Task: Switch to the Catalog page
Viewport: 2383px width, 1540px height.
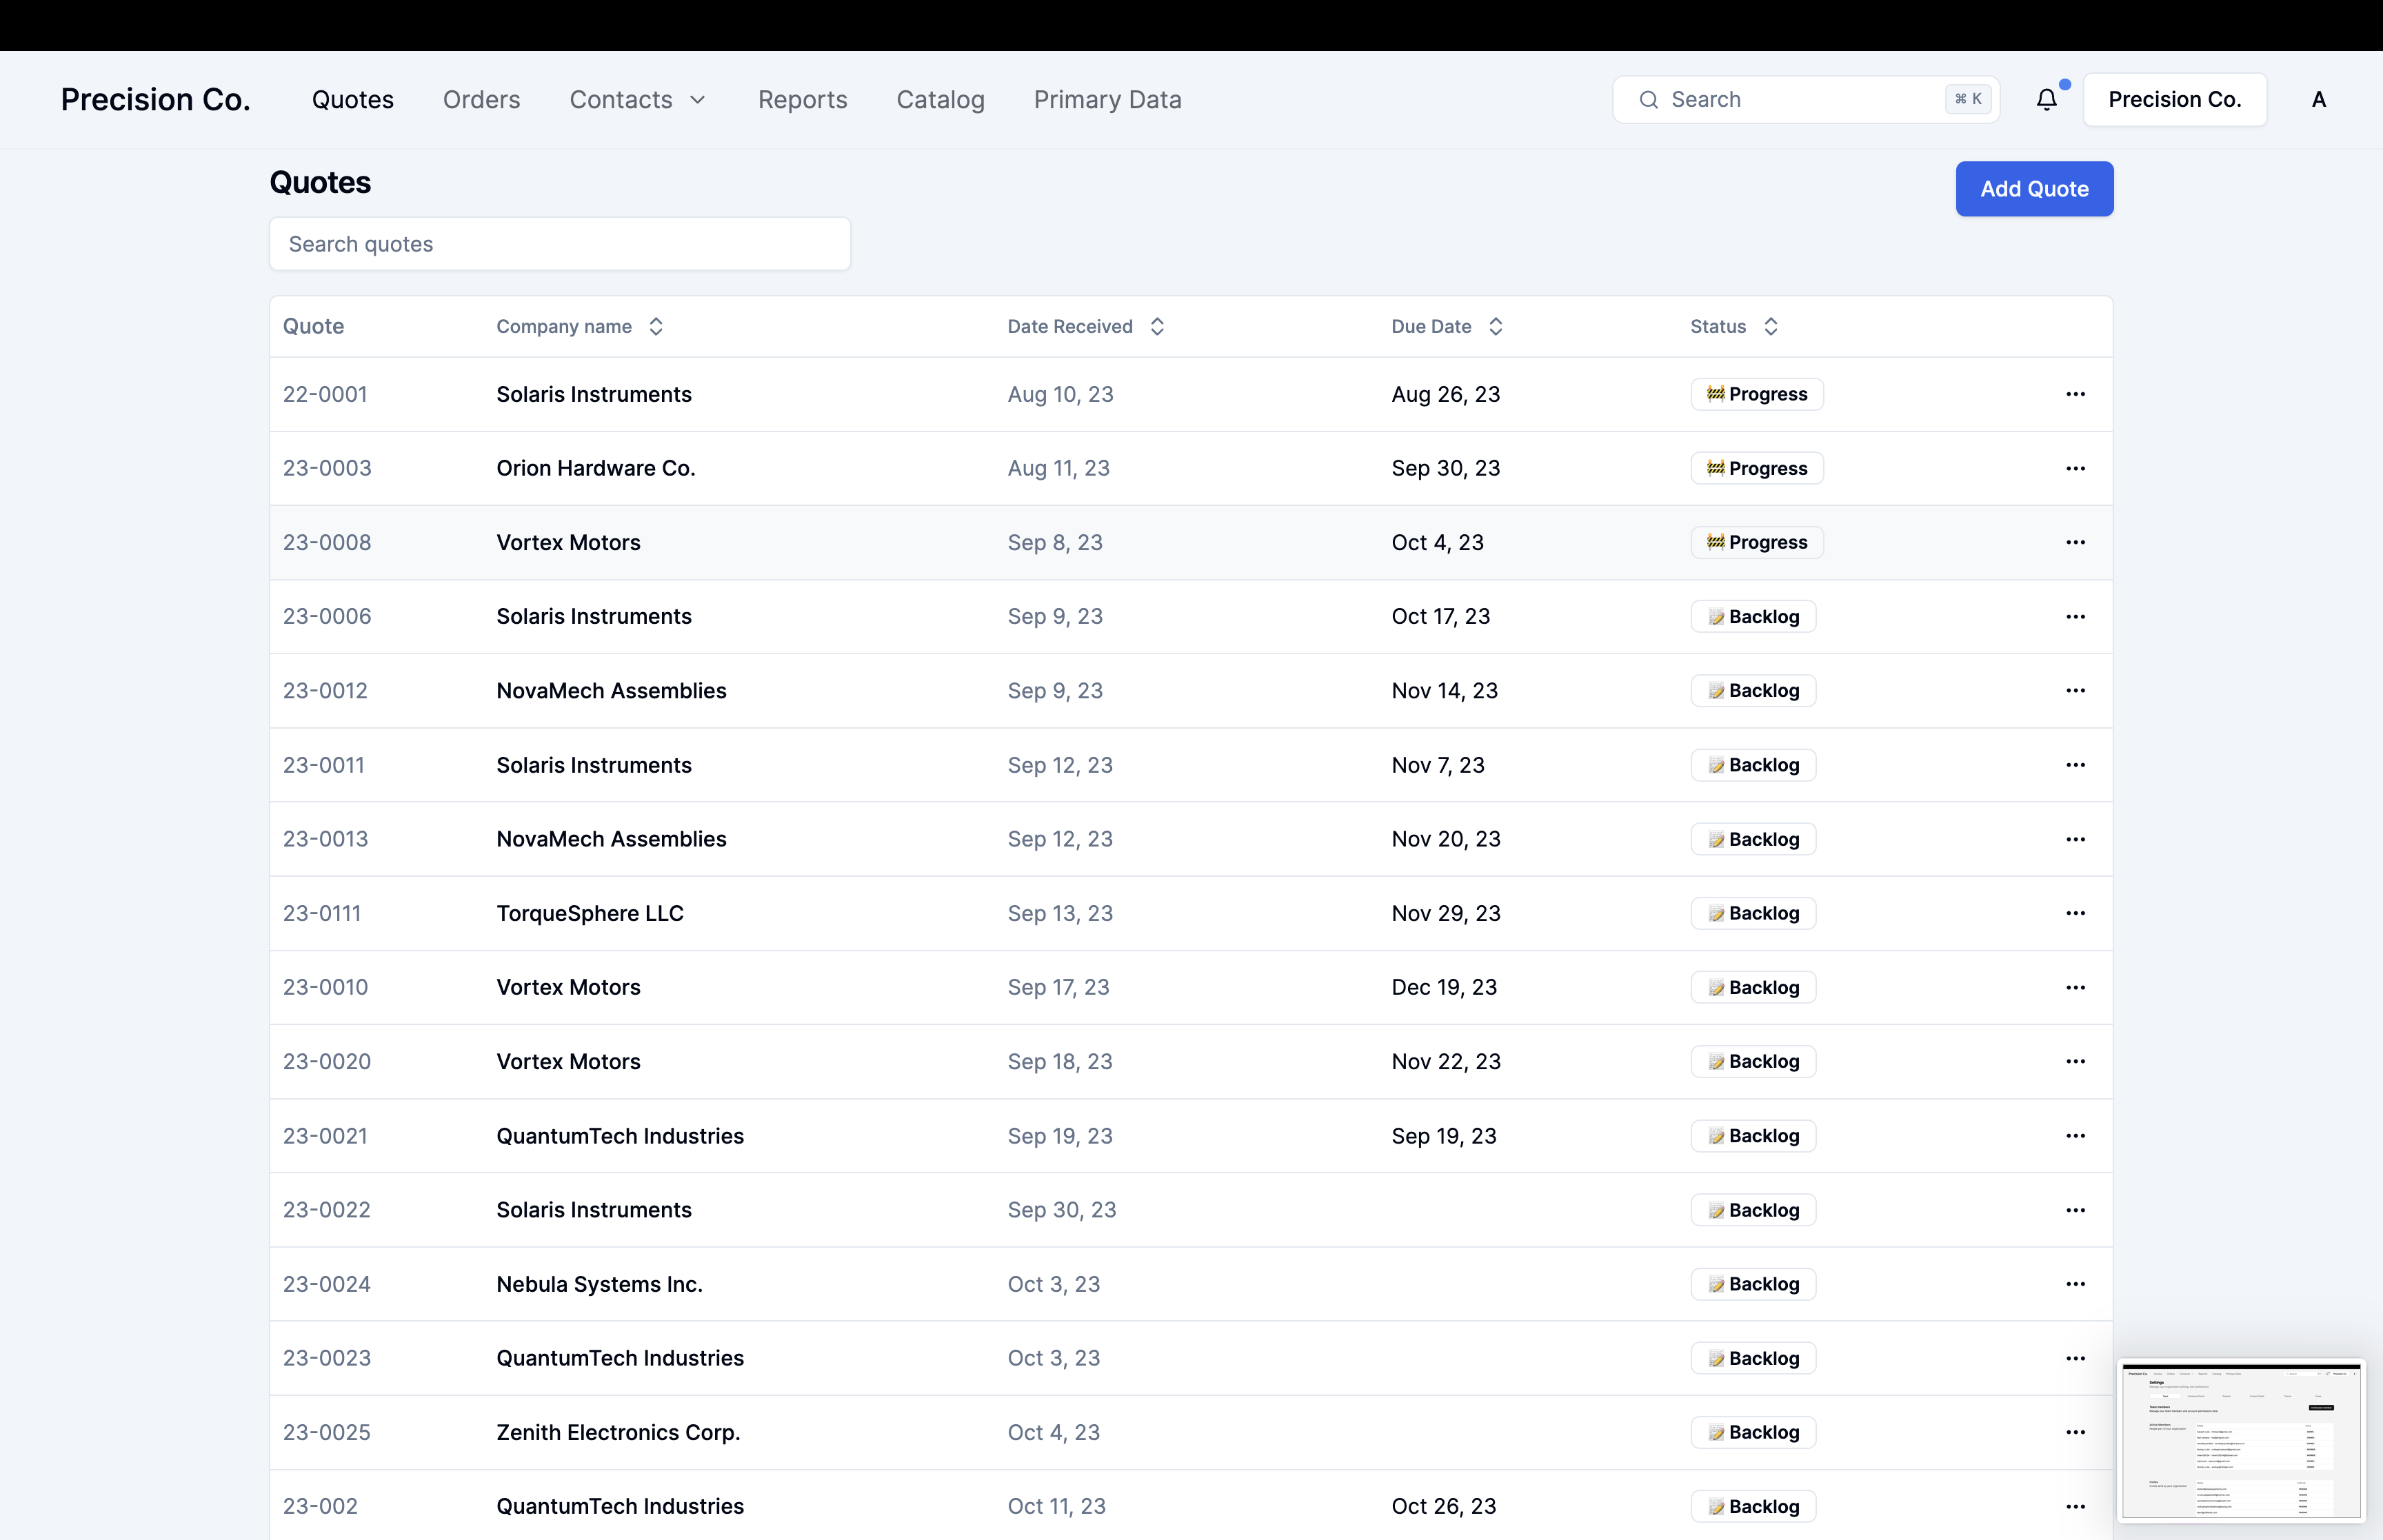Action: (x=940, y=100)
